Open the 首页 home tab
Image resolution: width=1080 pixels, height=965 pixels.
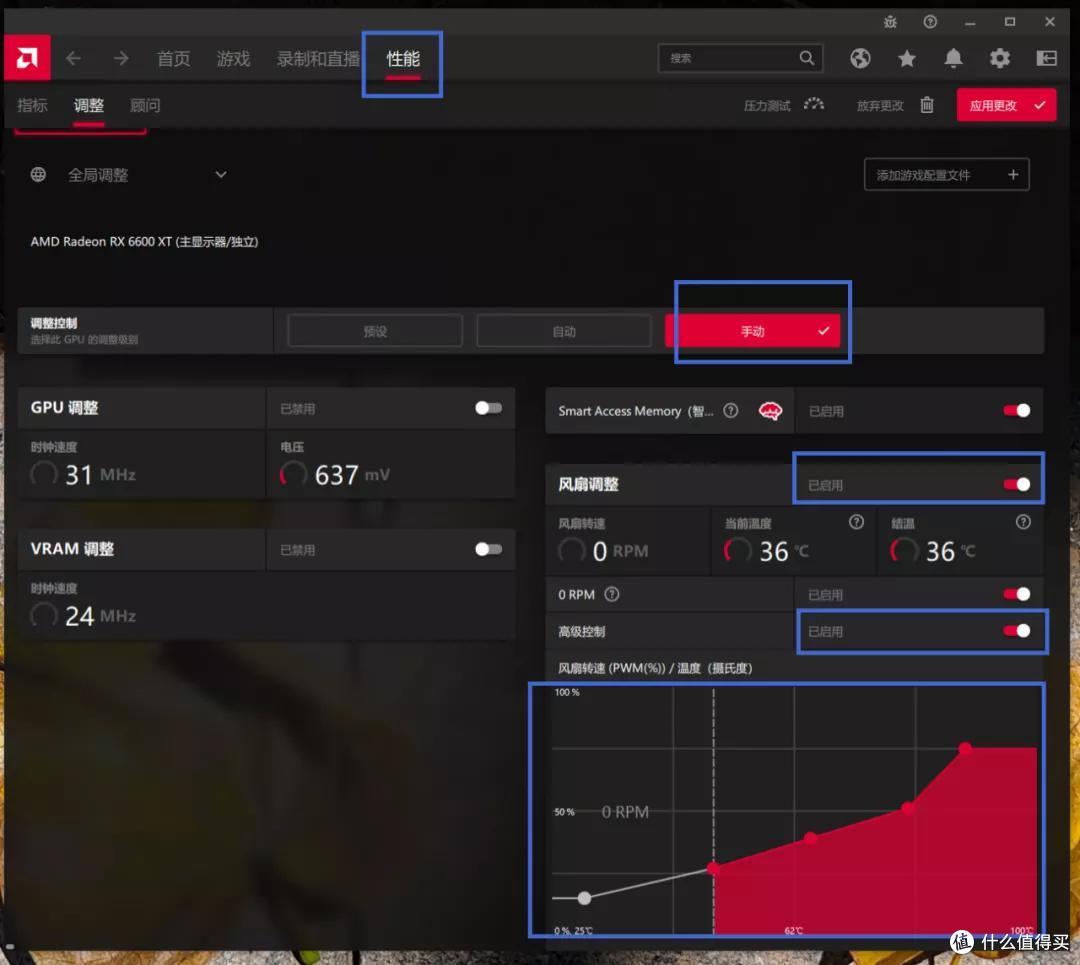click(174, 59)
